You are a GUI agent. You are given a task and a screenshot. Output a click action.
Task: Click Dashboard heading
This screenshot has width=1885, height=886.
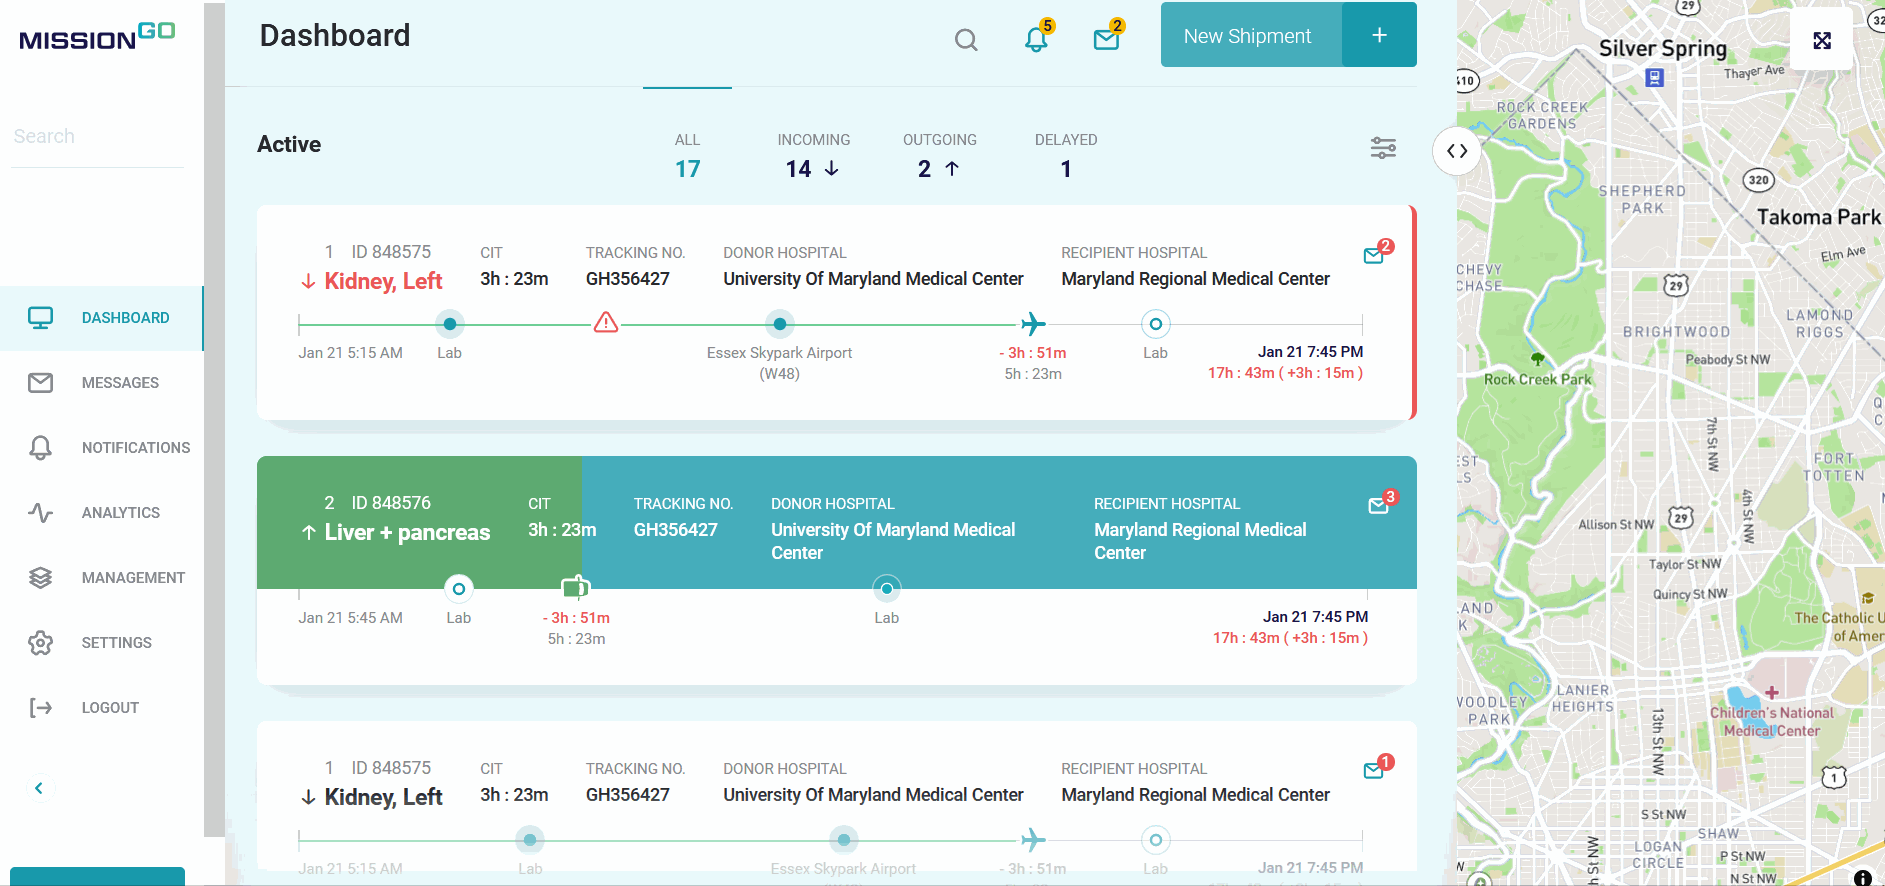pyautogui.click(x=335, y=36)
